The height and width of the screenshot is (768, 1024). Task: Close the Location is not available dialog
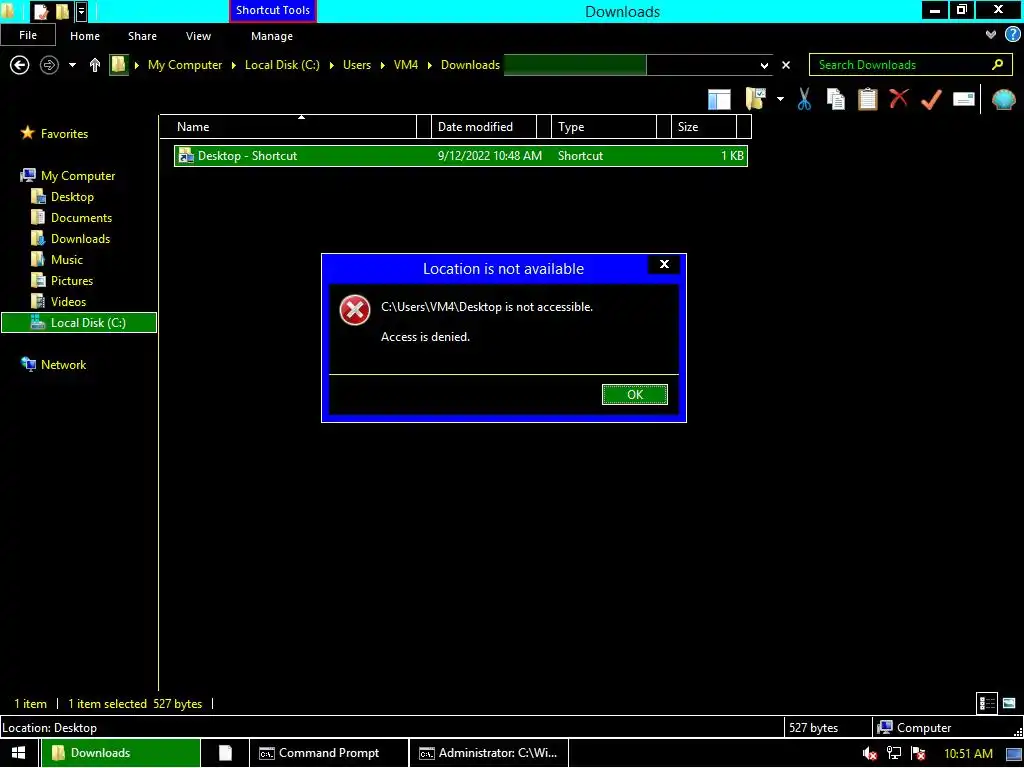[x=664, y=264]
